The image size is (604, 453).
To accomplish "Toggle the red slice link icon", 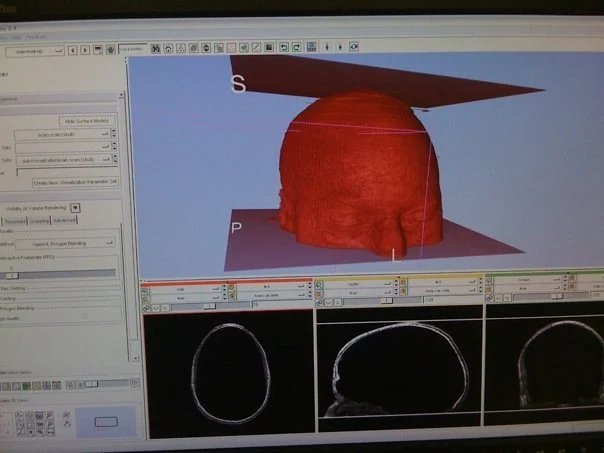I will pos(146,308).
